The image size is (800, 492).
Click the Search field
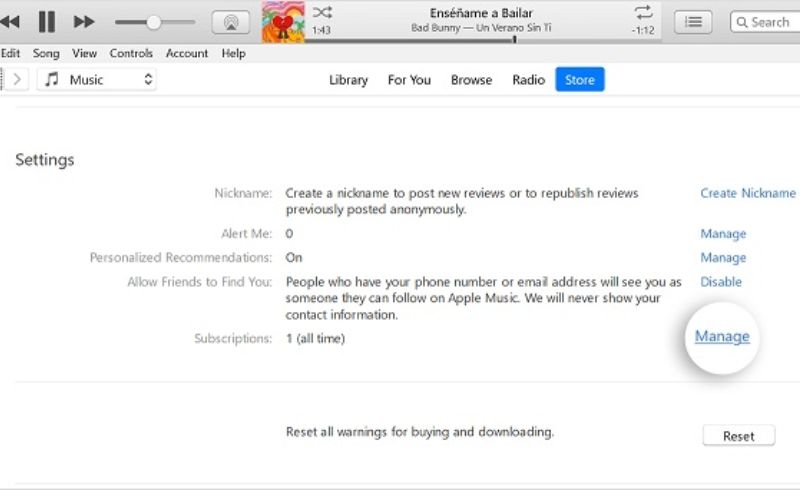(765, 22)
